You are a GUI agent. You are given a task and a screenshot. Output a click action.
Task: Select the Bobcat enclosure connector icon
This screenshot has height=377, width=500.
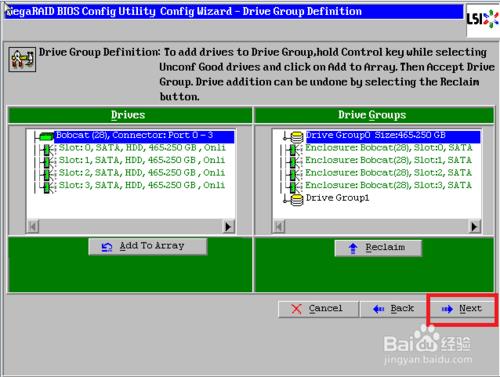tap(46, 136)
